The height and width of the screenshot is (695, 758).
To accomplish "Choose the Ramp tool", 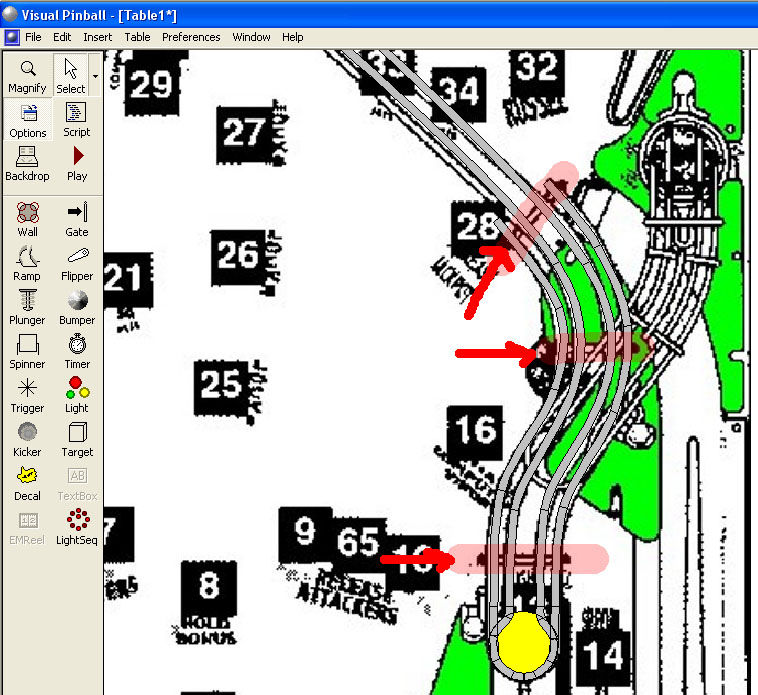I will [27, 262].
